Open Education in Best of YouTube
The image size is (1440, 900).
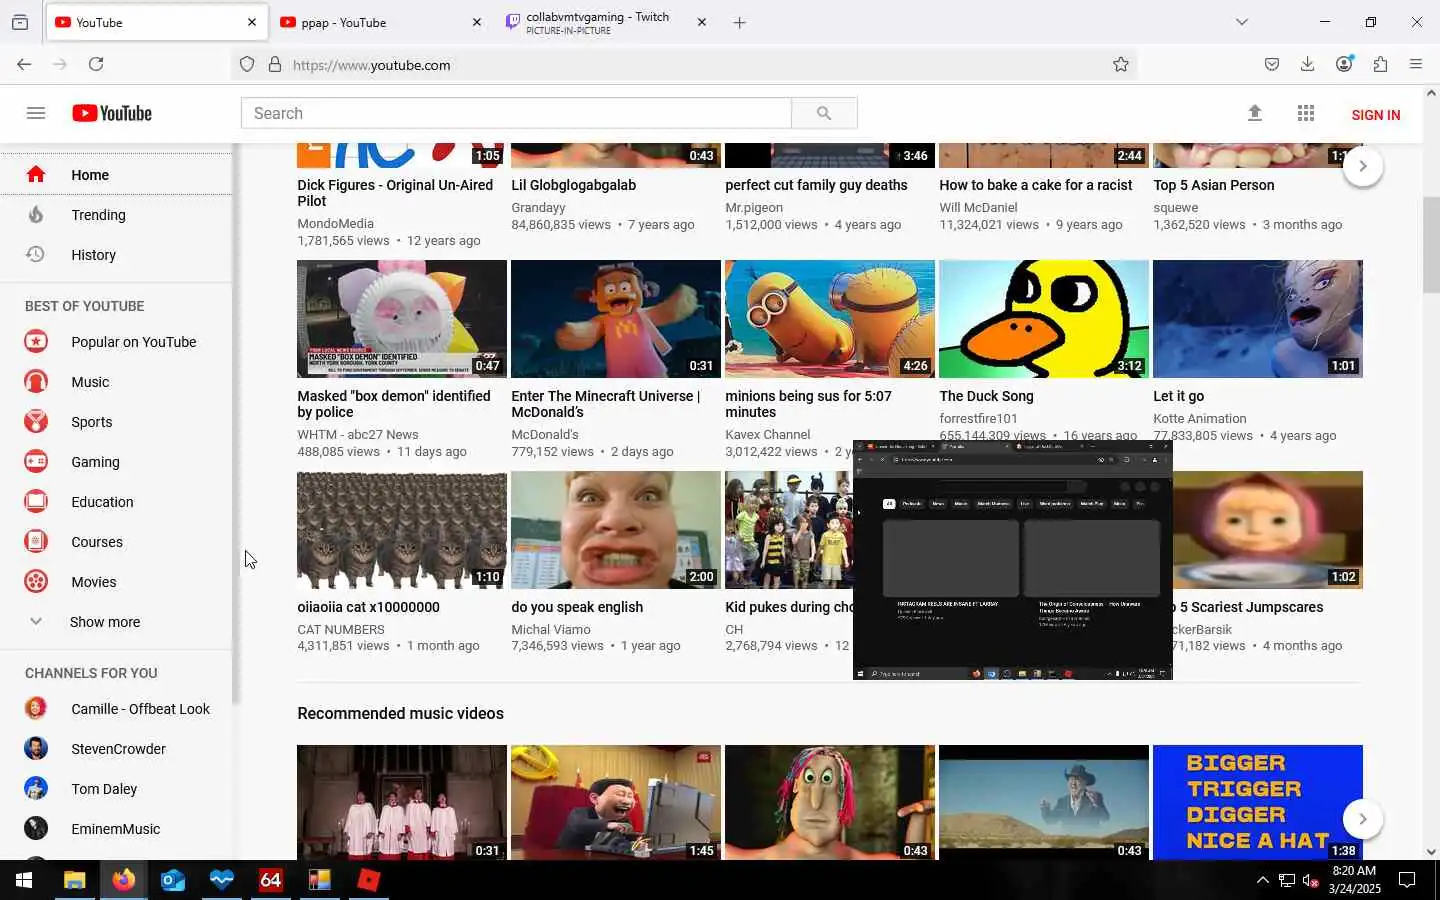click(115, 502)
